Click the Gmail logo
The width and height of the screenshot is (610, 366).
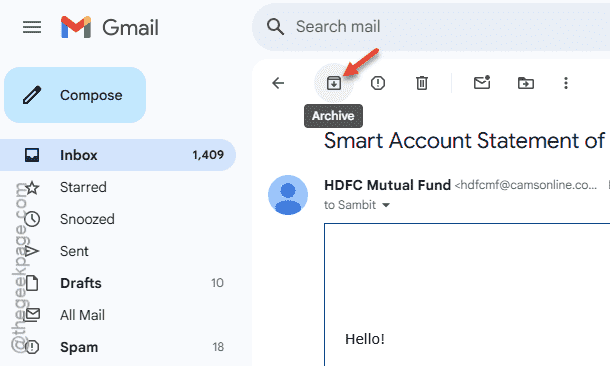pos(110,27)
